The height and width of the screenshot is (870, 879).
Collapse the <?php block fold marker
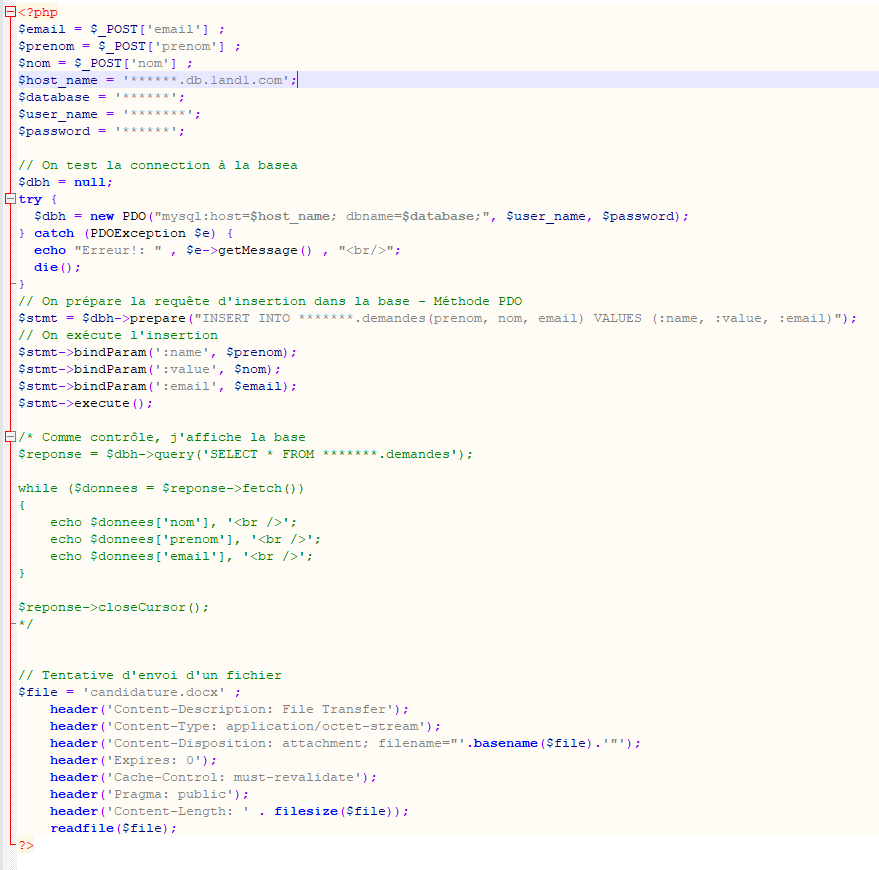coord(10,12)
